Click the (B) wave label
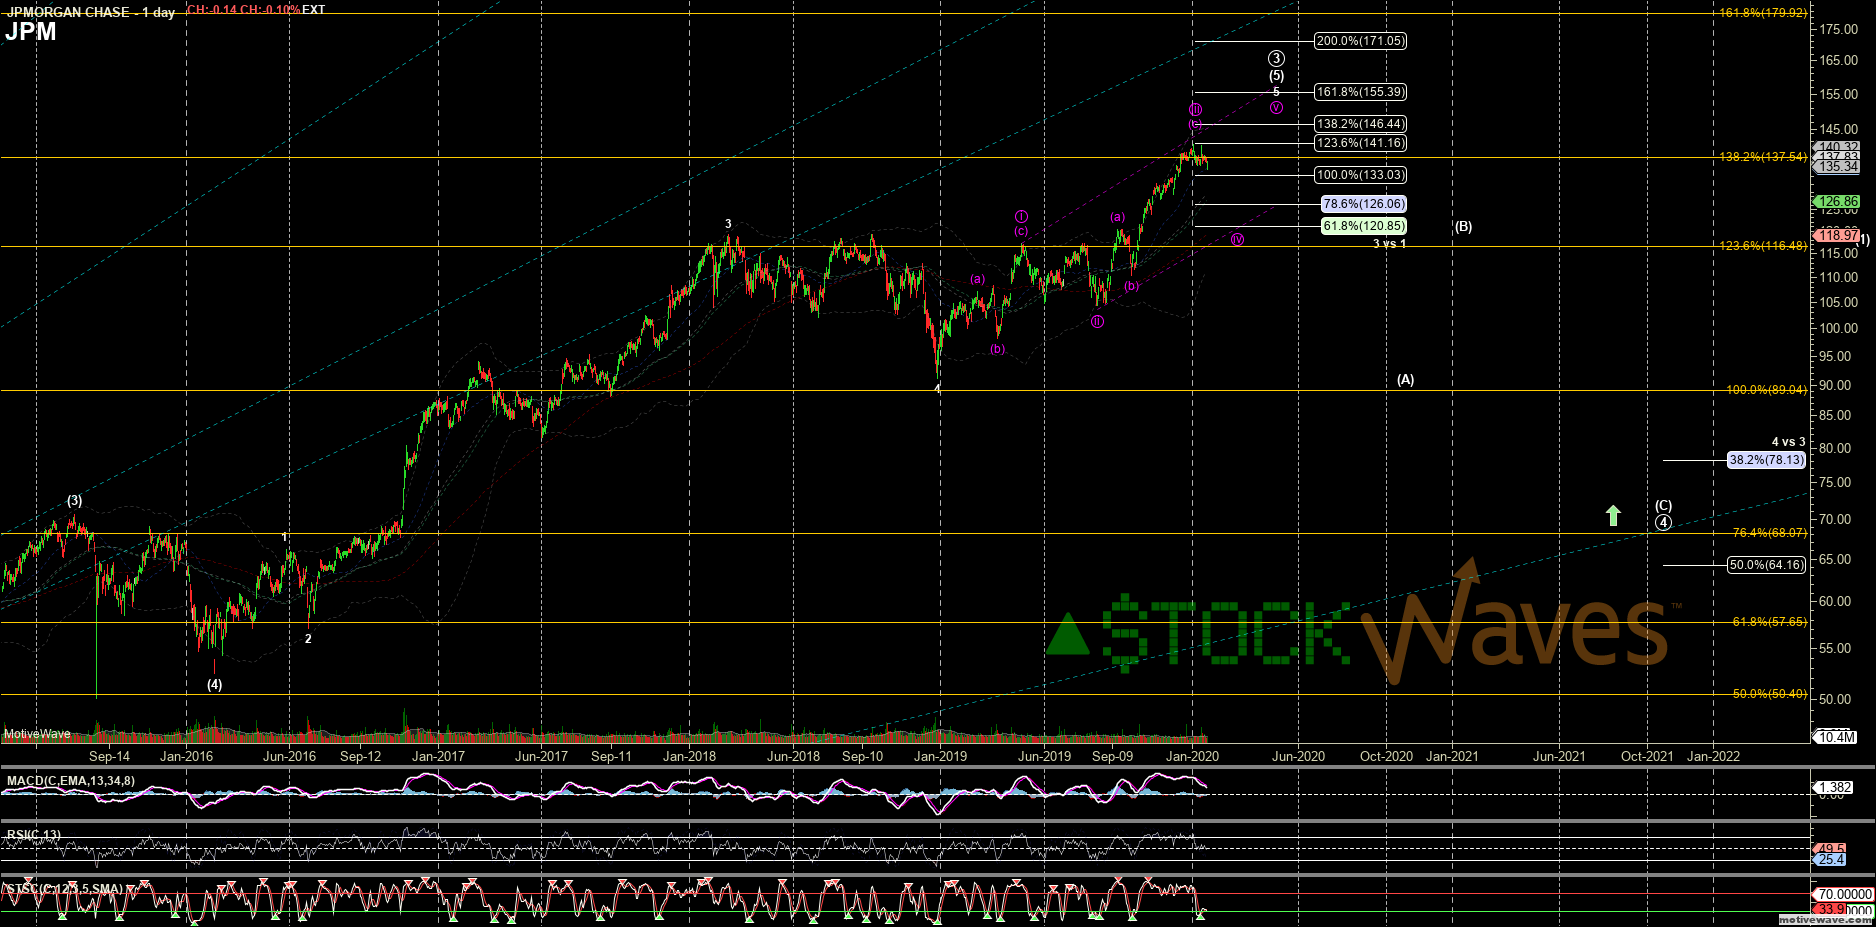 1463,227
